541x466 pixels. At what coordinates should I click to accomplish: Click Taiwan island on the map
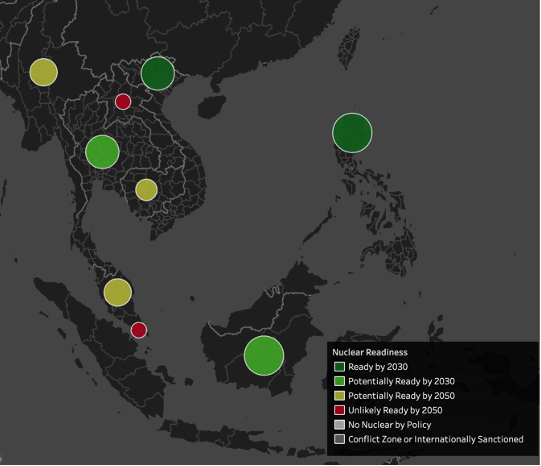tap(349, 49)
